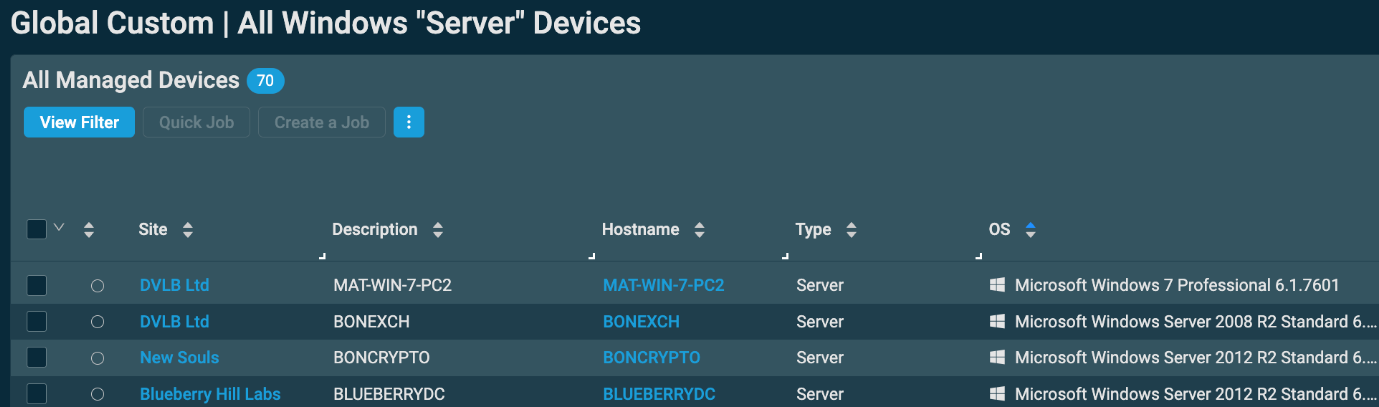Tick the select-all devices checkbox in header
This screenshot has height=407, width=1379.
(37, 229)
